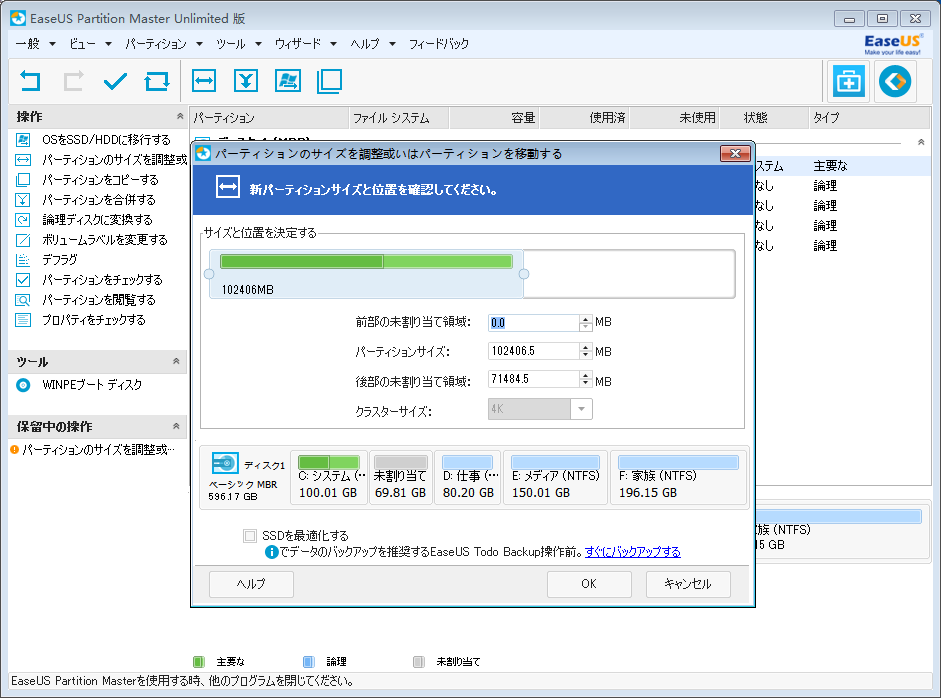Screen dimensions: 941x698
Task: Select C: システム 100.01 GB partition block
Action: click(329, 478)
